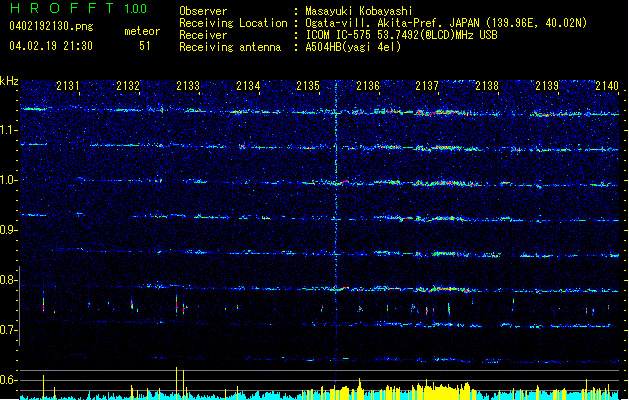The image size is (629, 400).
Task: Select the observer name Masayuki Kobayashi
Action: click(359, 11)
